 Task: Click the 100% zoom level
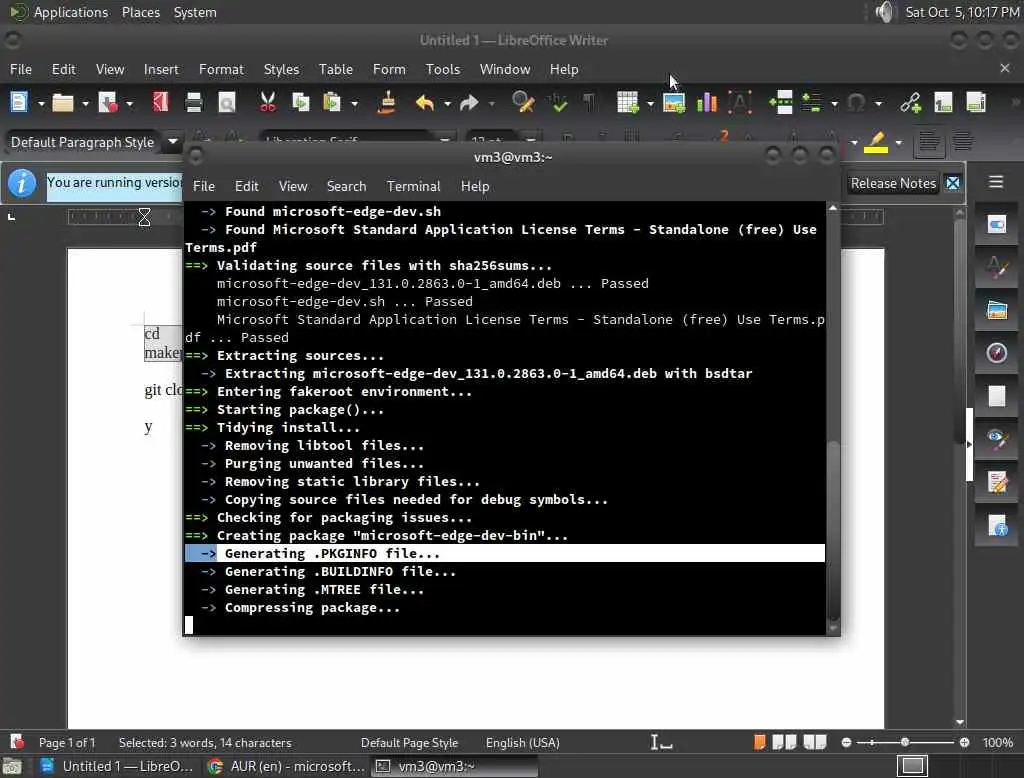click(997, 743)
